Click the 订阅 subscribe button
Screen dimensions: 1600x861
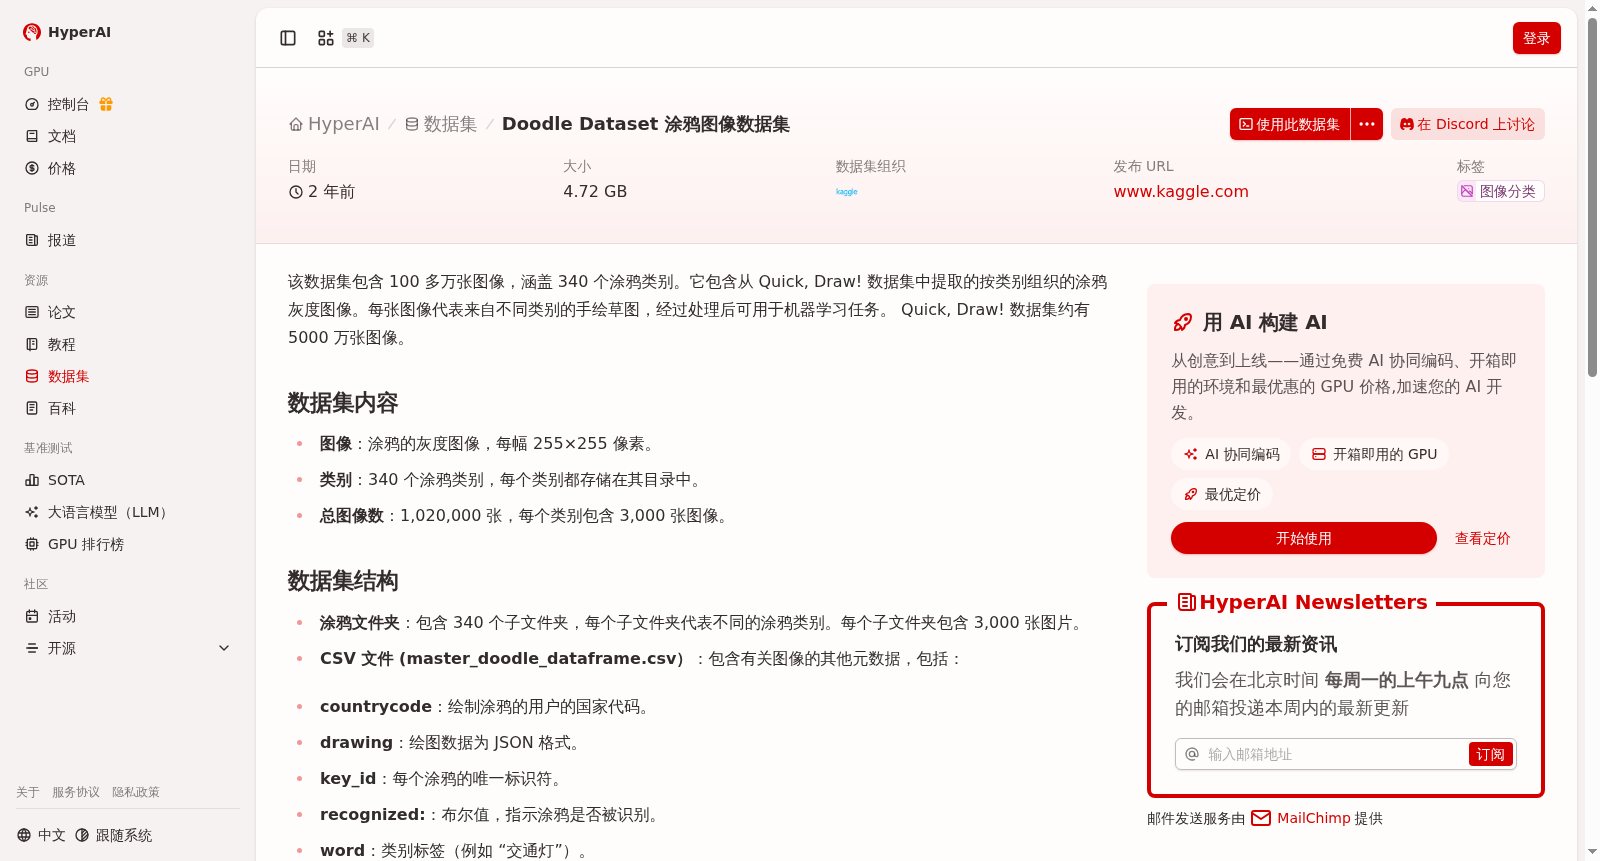1490,754
